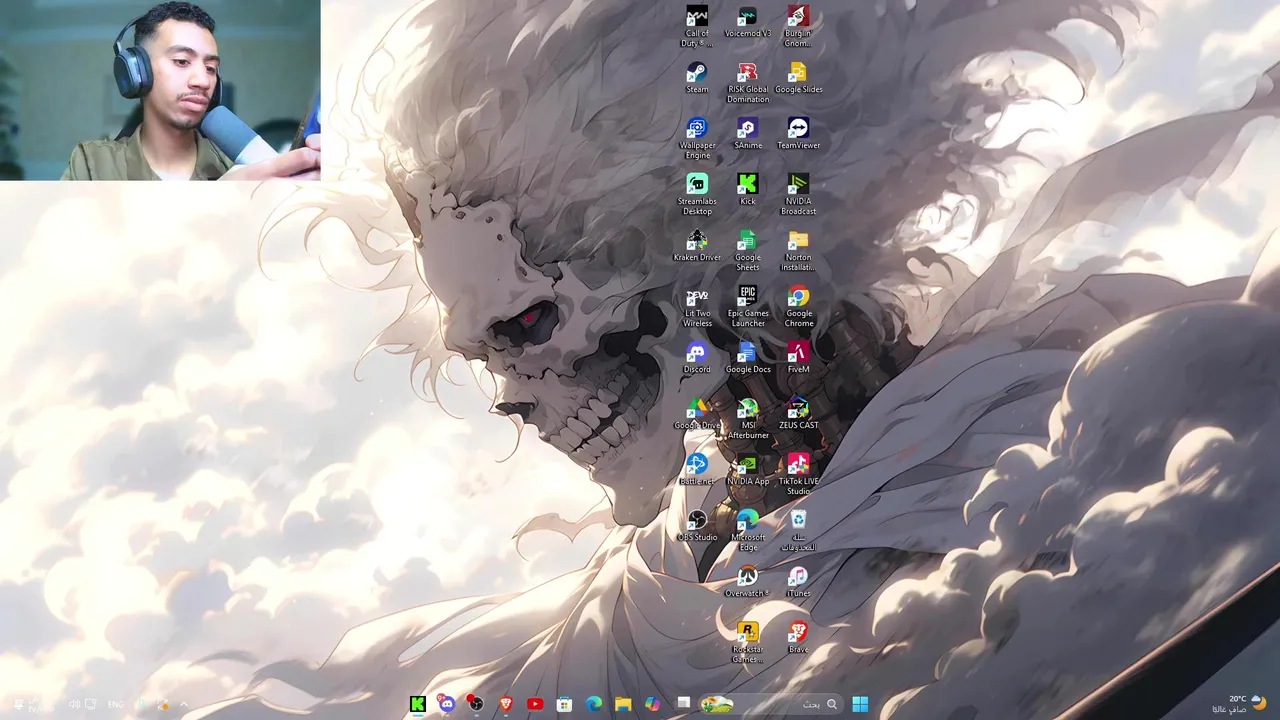This screenshot has height=720, width=1280.
Task: Launch Epic Games Launcher from desktop
Action: (x=748, y=307)
